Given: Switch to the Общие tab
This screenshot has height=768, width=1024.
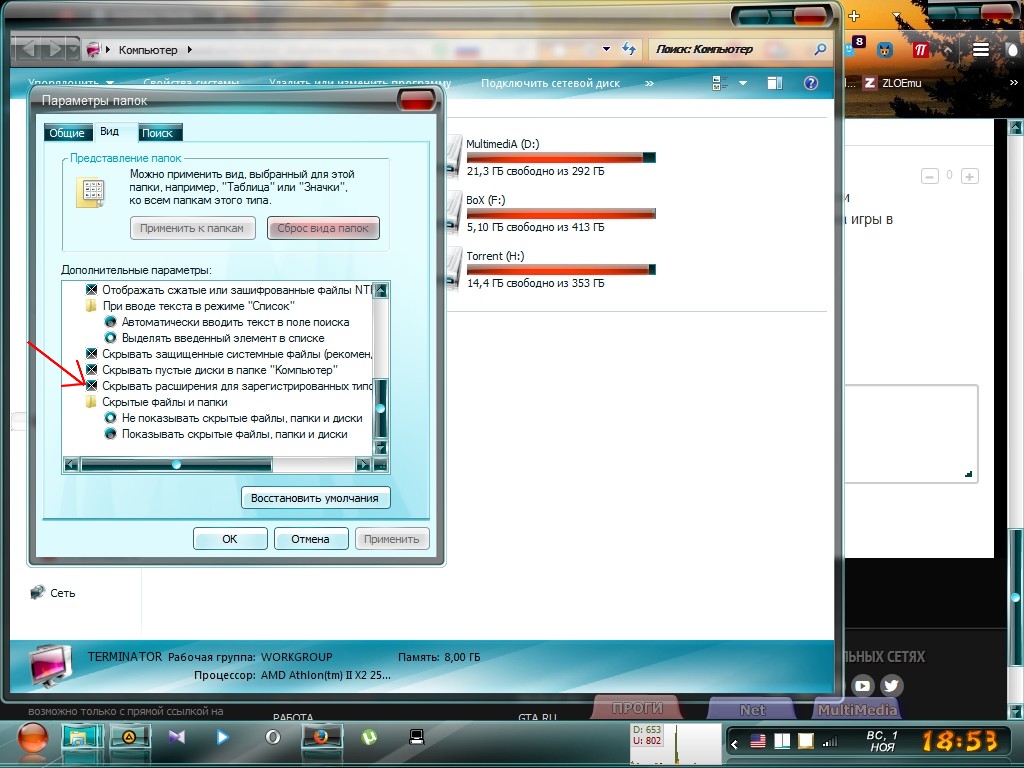Looking at the screenshot, I should [67, 133].
